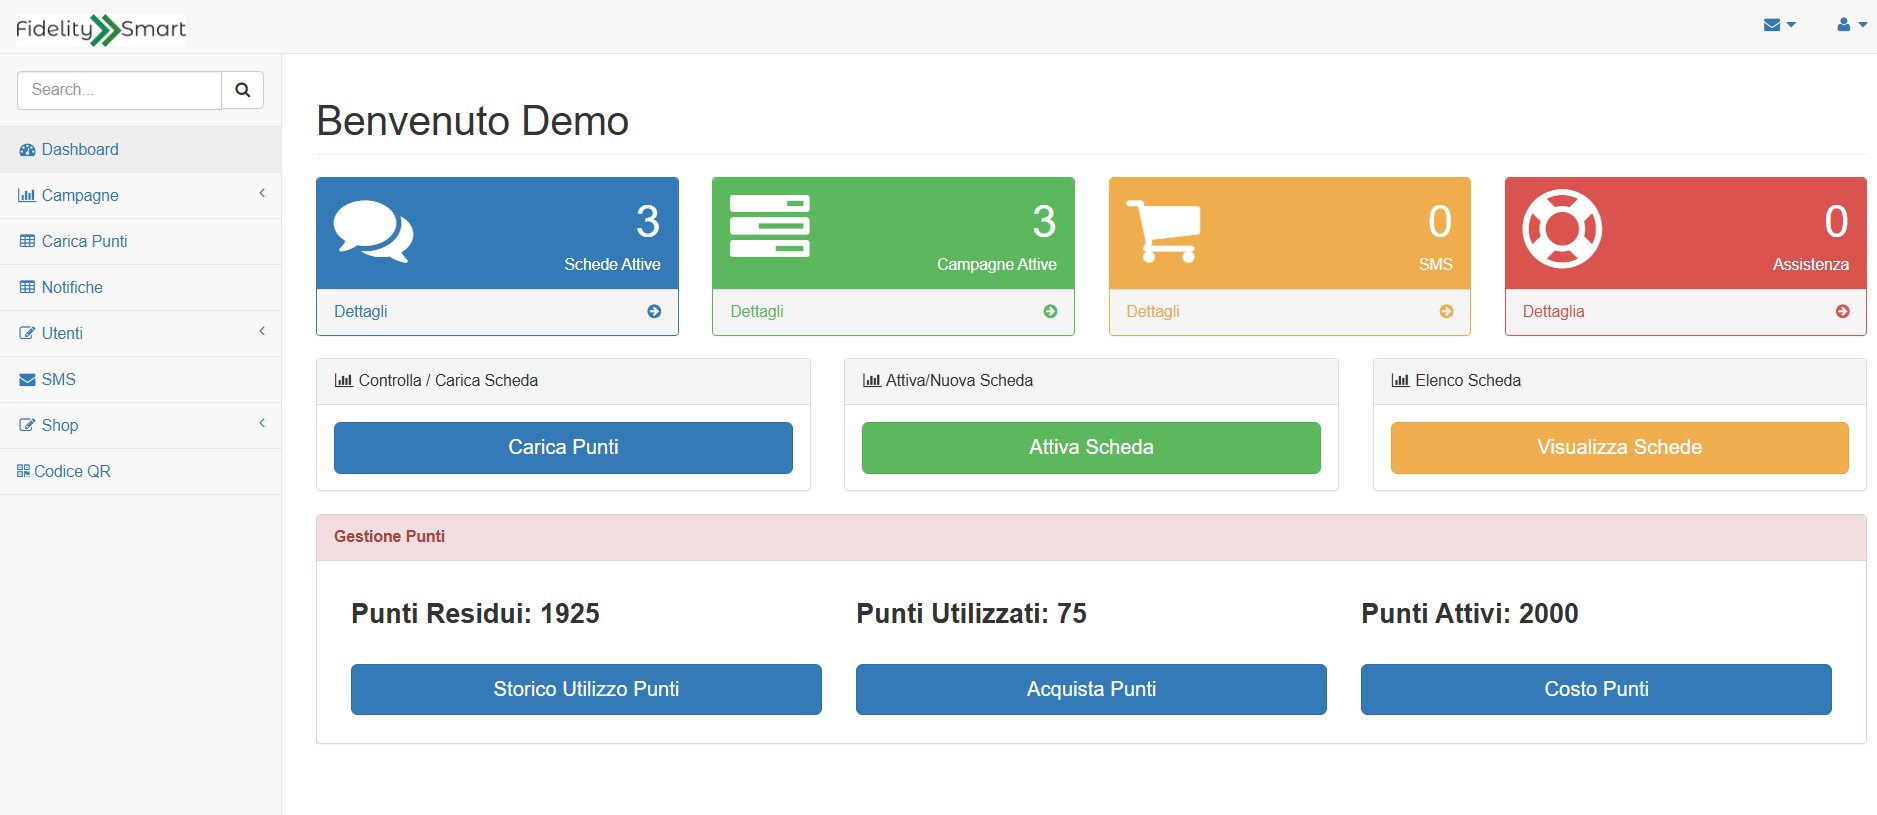Click the Punti Attivi: 2000 text
The width and height of the screenshot is (1877, 815).
pyautogui.click(x=1469, y=614)
